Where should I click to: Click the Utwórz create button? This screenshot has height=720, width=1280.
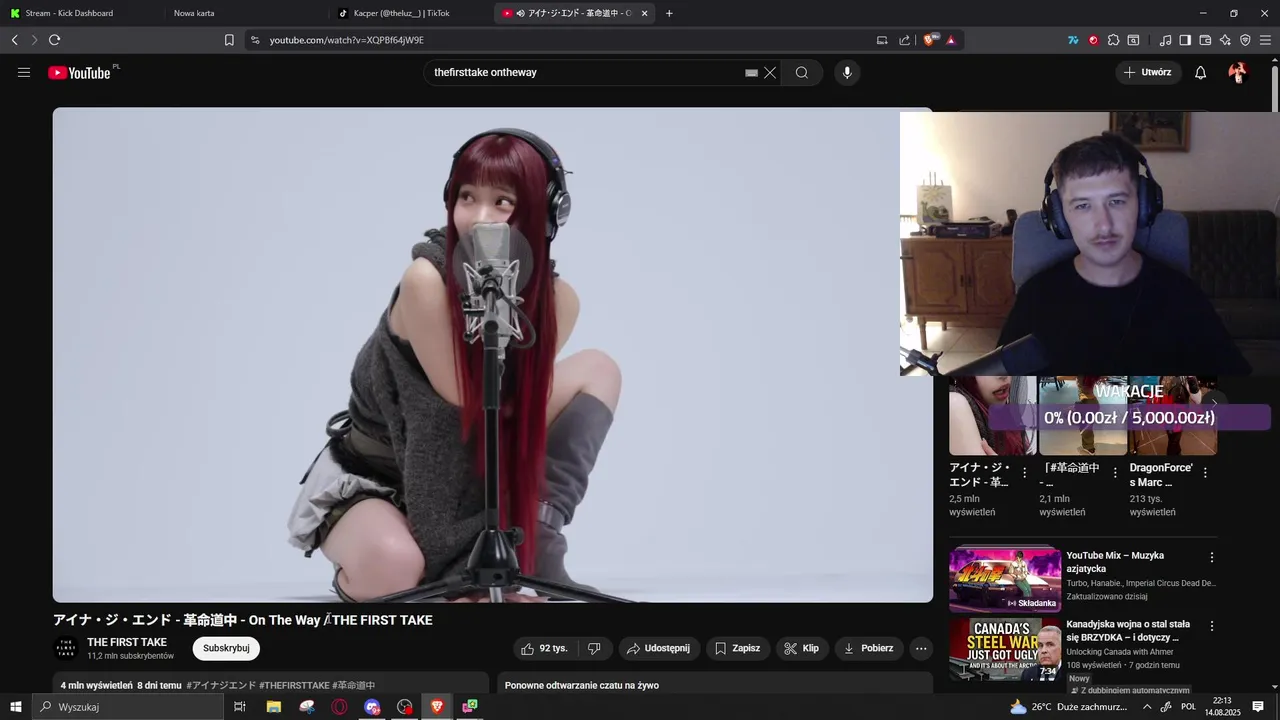1148,72
